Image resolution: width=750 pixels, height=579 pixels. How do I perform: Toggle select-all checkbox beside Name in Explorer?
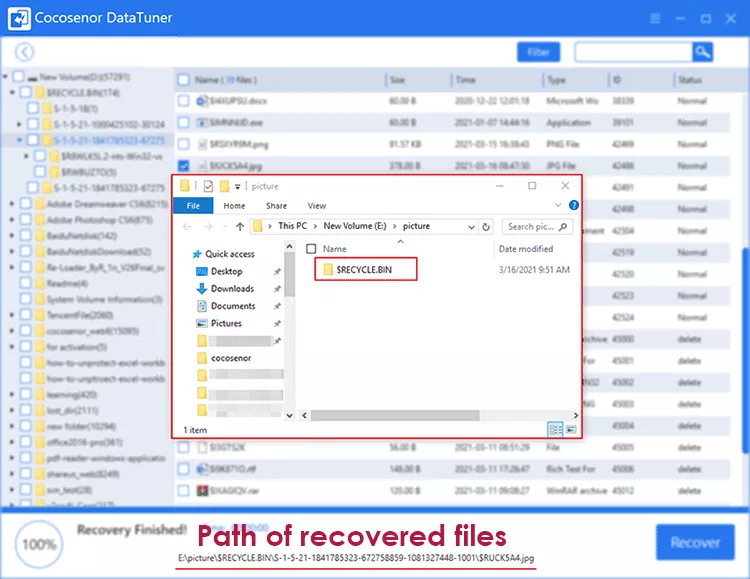311,249
